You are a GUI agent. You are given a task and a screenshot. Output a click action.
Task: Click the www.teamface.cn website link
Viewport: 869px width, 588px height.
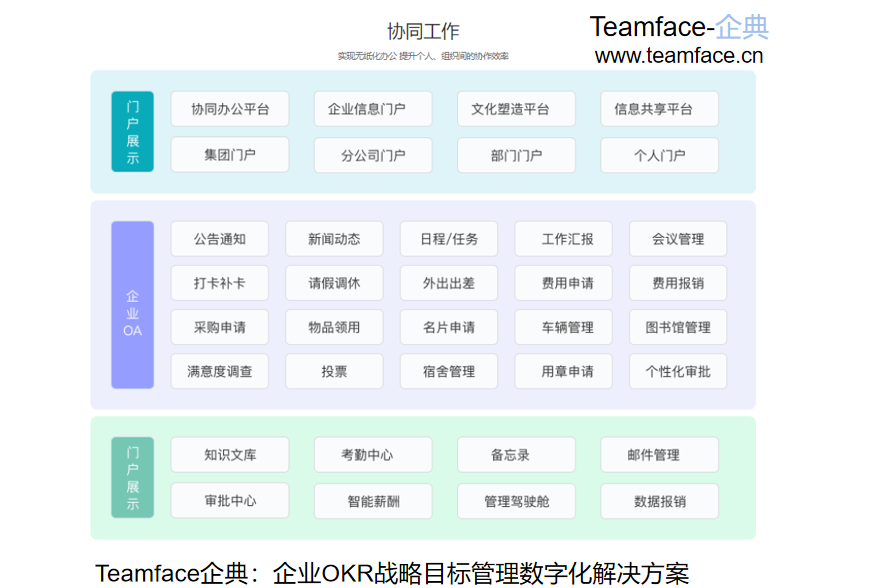678,56
